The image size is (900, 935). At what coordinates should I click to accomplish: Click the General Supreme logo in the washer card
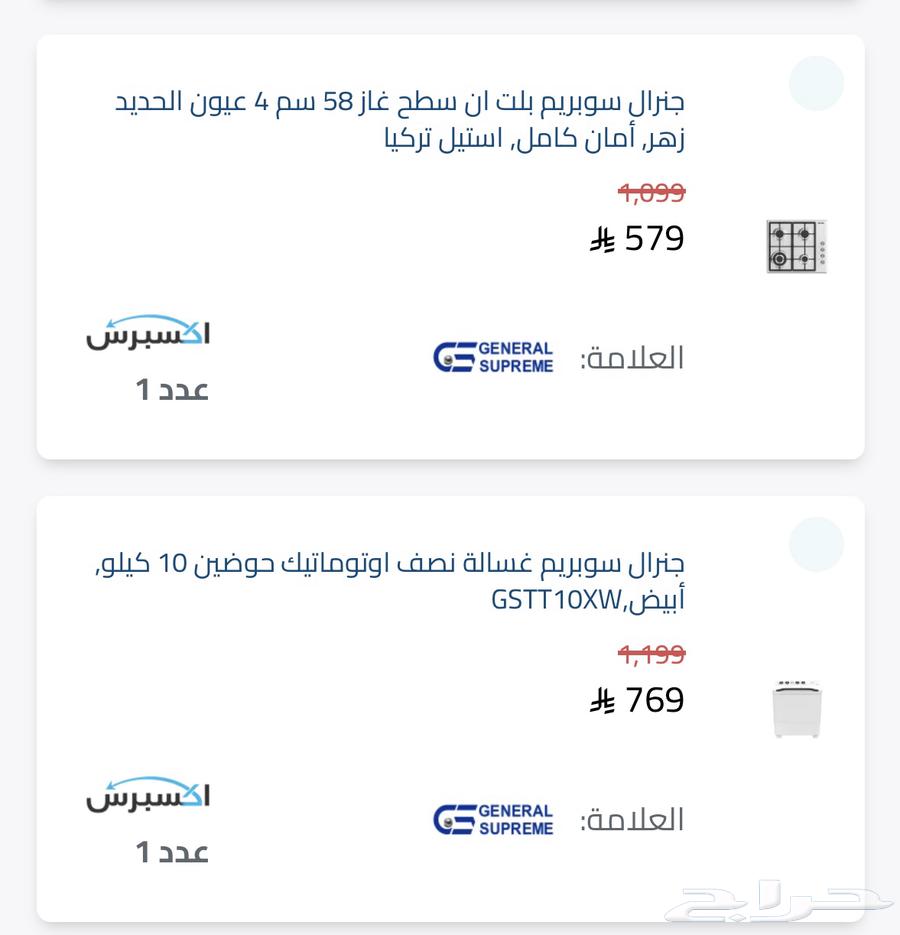click(493, 819)
